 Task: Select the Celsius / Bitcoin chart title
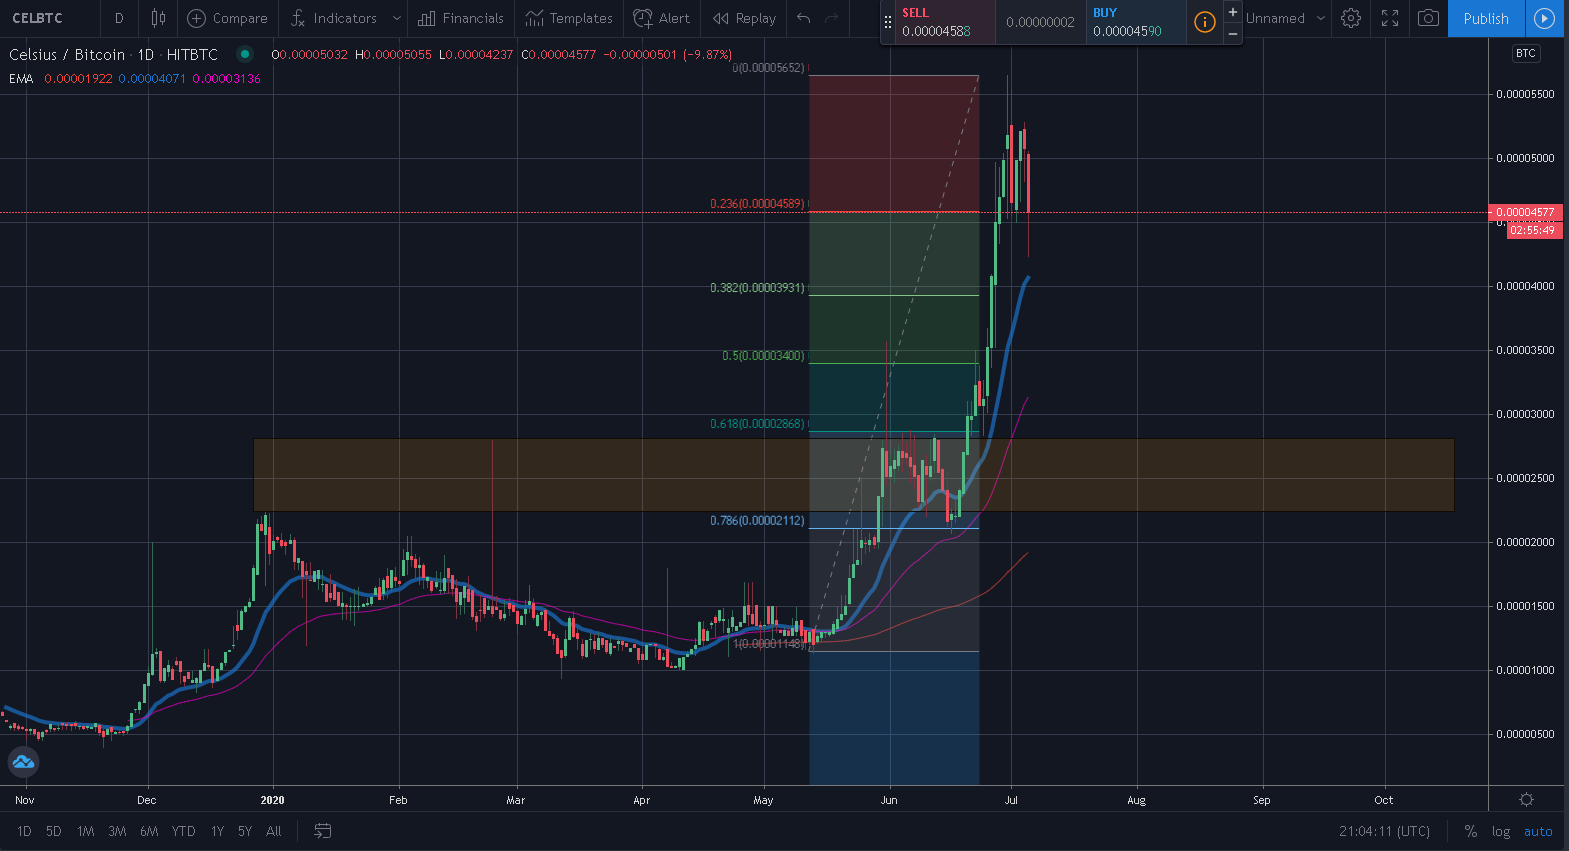pos(113,54)
